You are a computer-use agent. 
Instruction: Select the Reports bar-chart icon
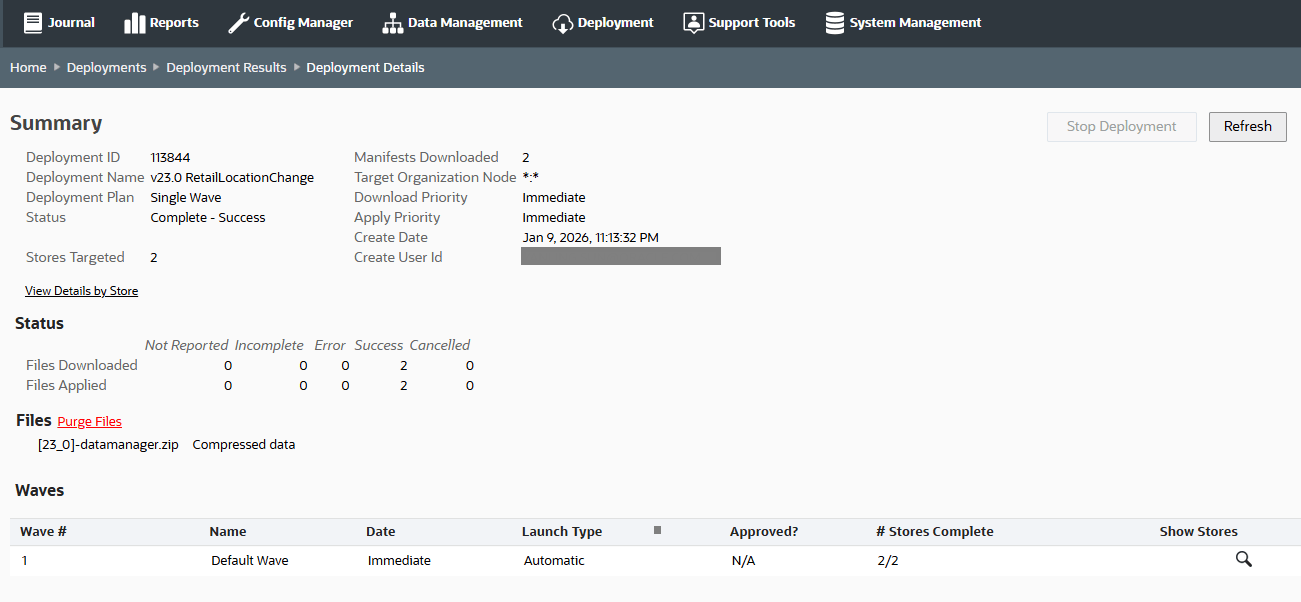135,21
